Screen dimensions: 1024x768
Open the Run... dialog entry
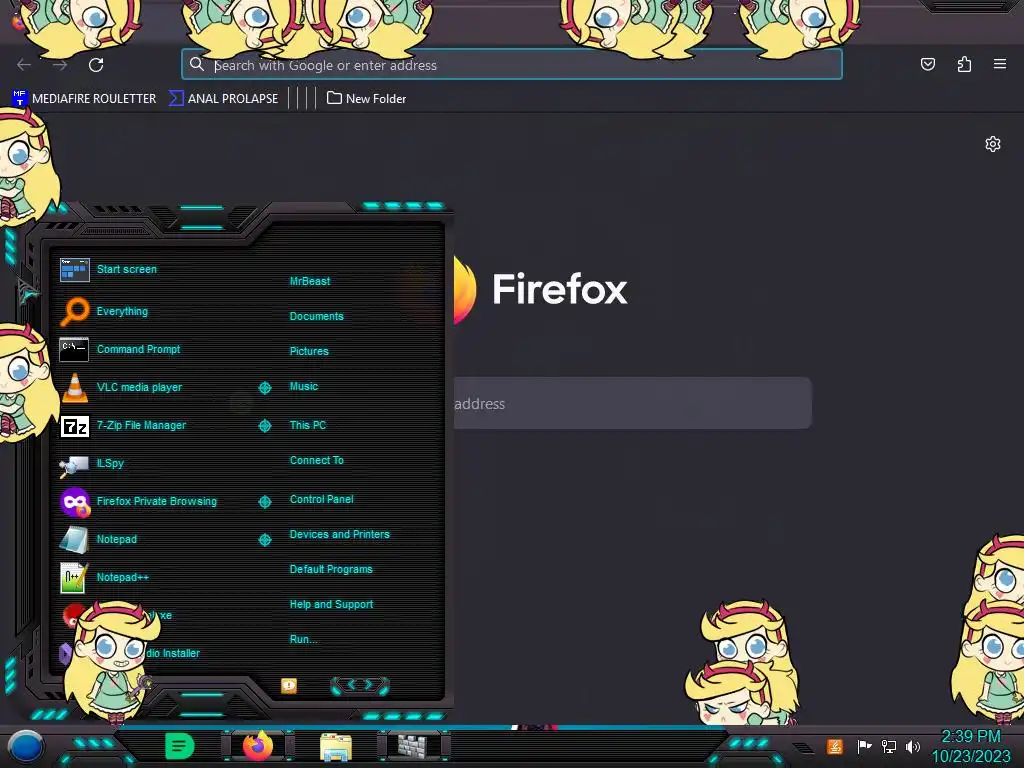coord(303,639)
